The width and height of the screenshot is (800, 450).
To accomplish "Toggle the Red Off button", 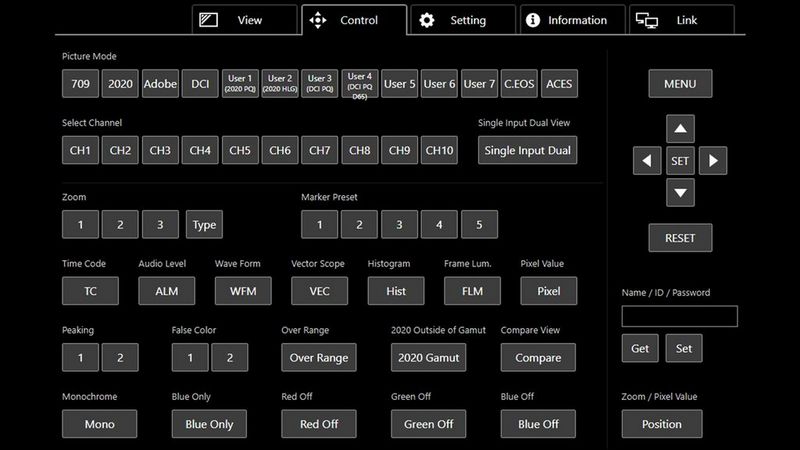I will (x=319, y=424).
